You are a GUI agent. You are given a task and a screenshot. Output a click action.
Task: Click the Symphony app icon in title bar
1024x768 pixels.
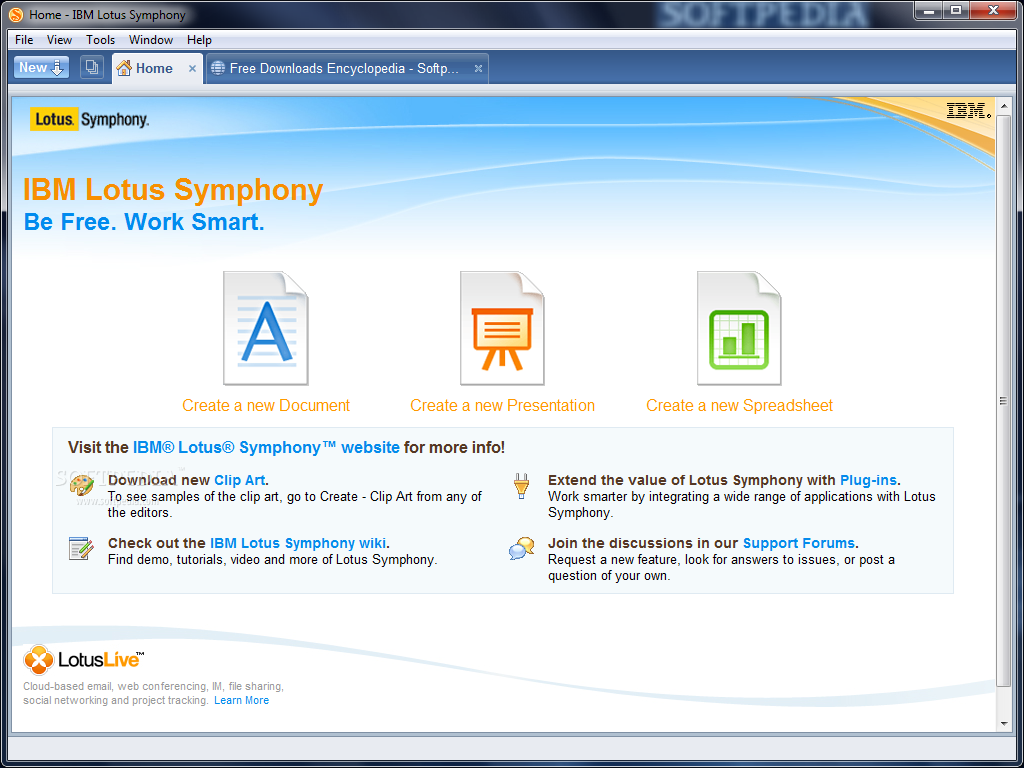16,14
